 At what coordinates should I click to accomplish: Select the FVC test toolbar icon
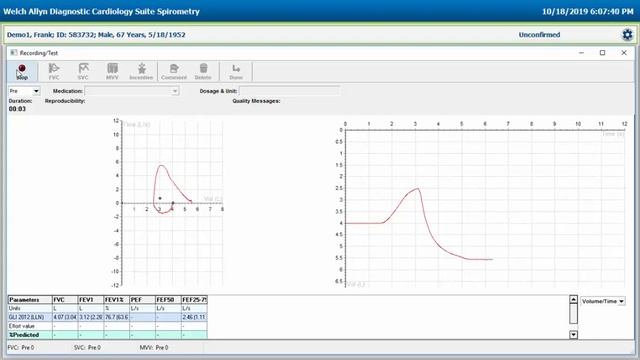54,71
